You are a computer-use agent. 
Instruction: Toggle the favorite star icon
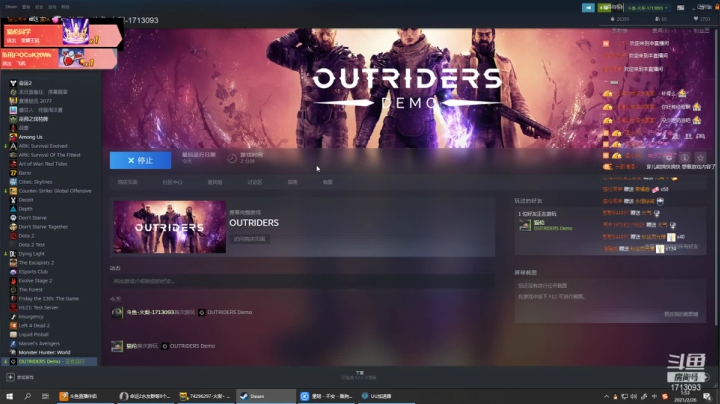click(x=700, y=157)
